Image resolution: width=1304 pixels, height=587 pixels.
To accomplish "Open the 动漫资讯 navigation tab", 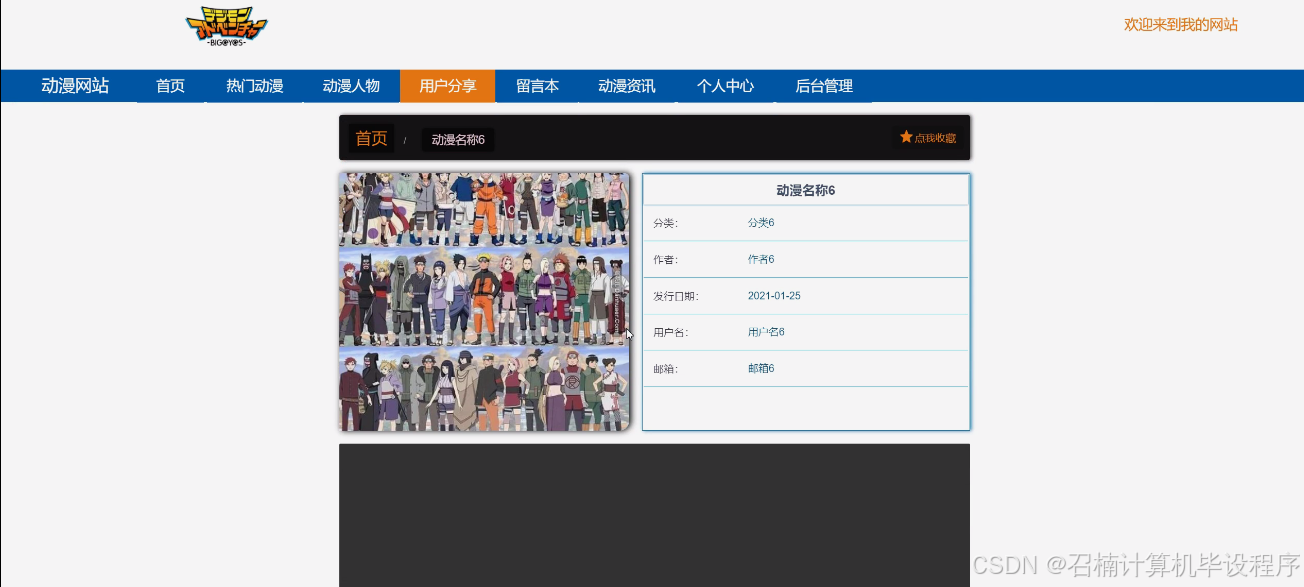I will (x=627, y=86).
